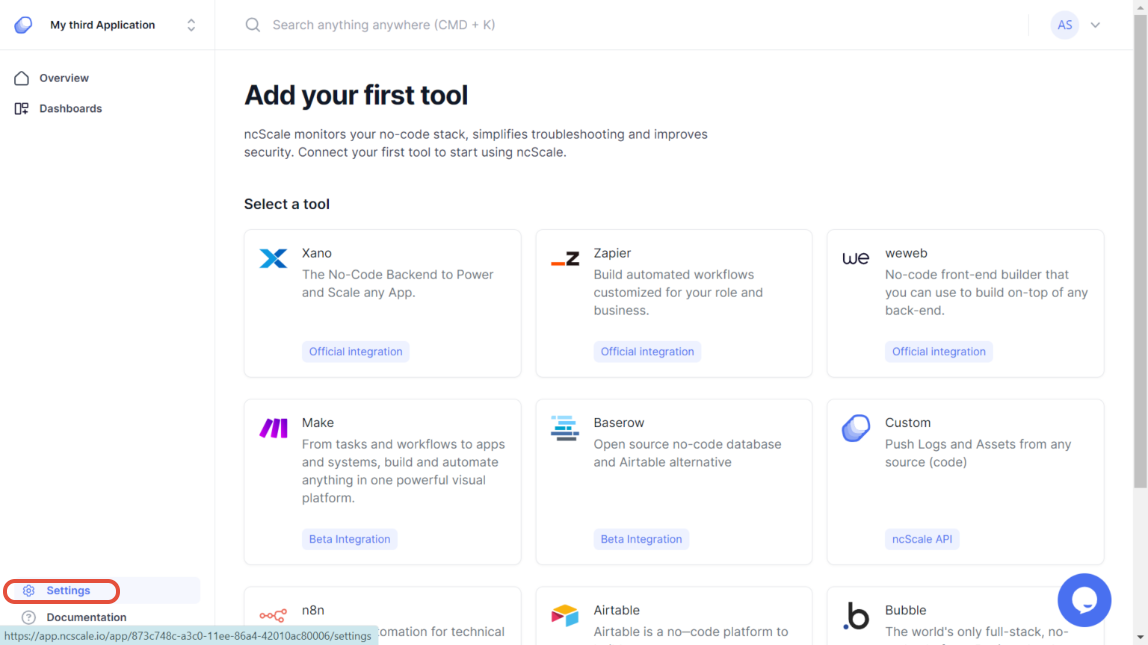
Task: Click the Baserow logo icon
Action: click(565, 429)
